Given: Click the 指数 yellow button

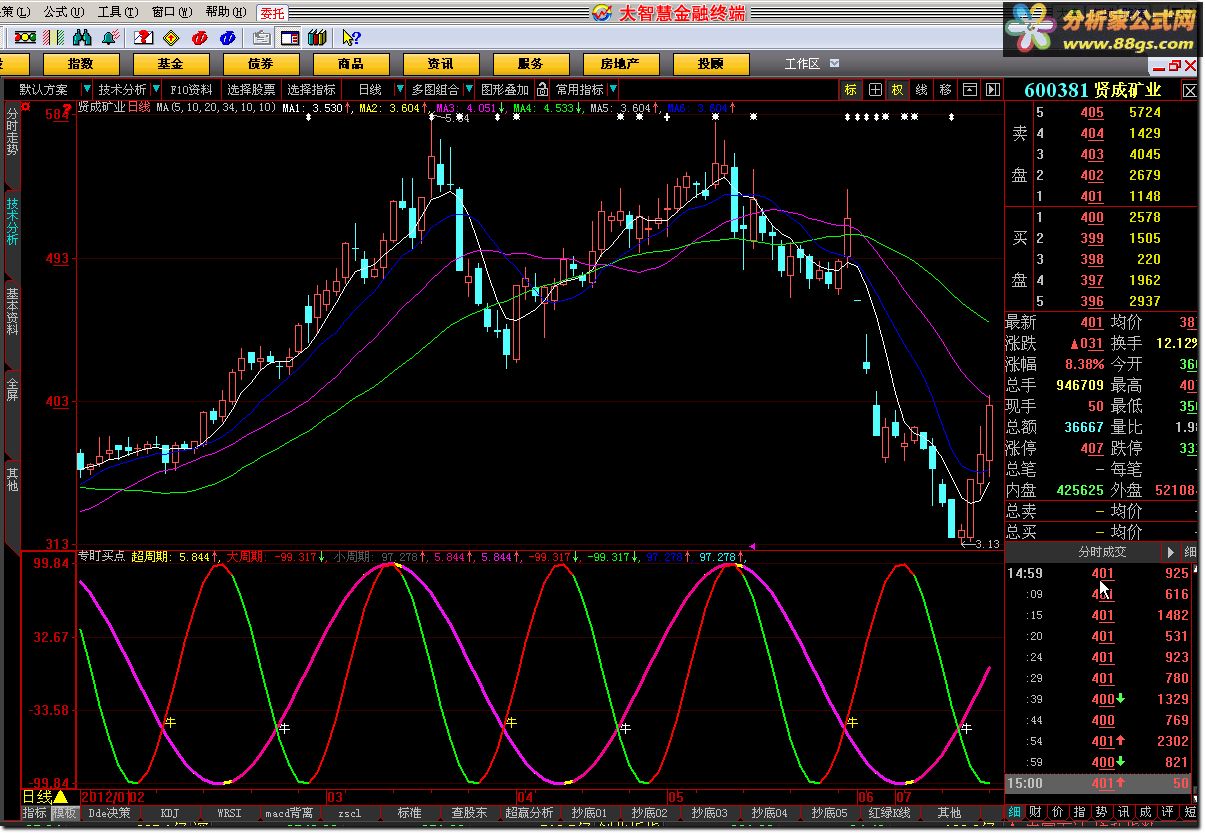Looking at the screenshot, I should click(81, 64).
